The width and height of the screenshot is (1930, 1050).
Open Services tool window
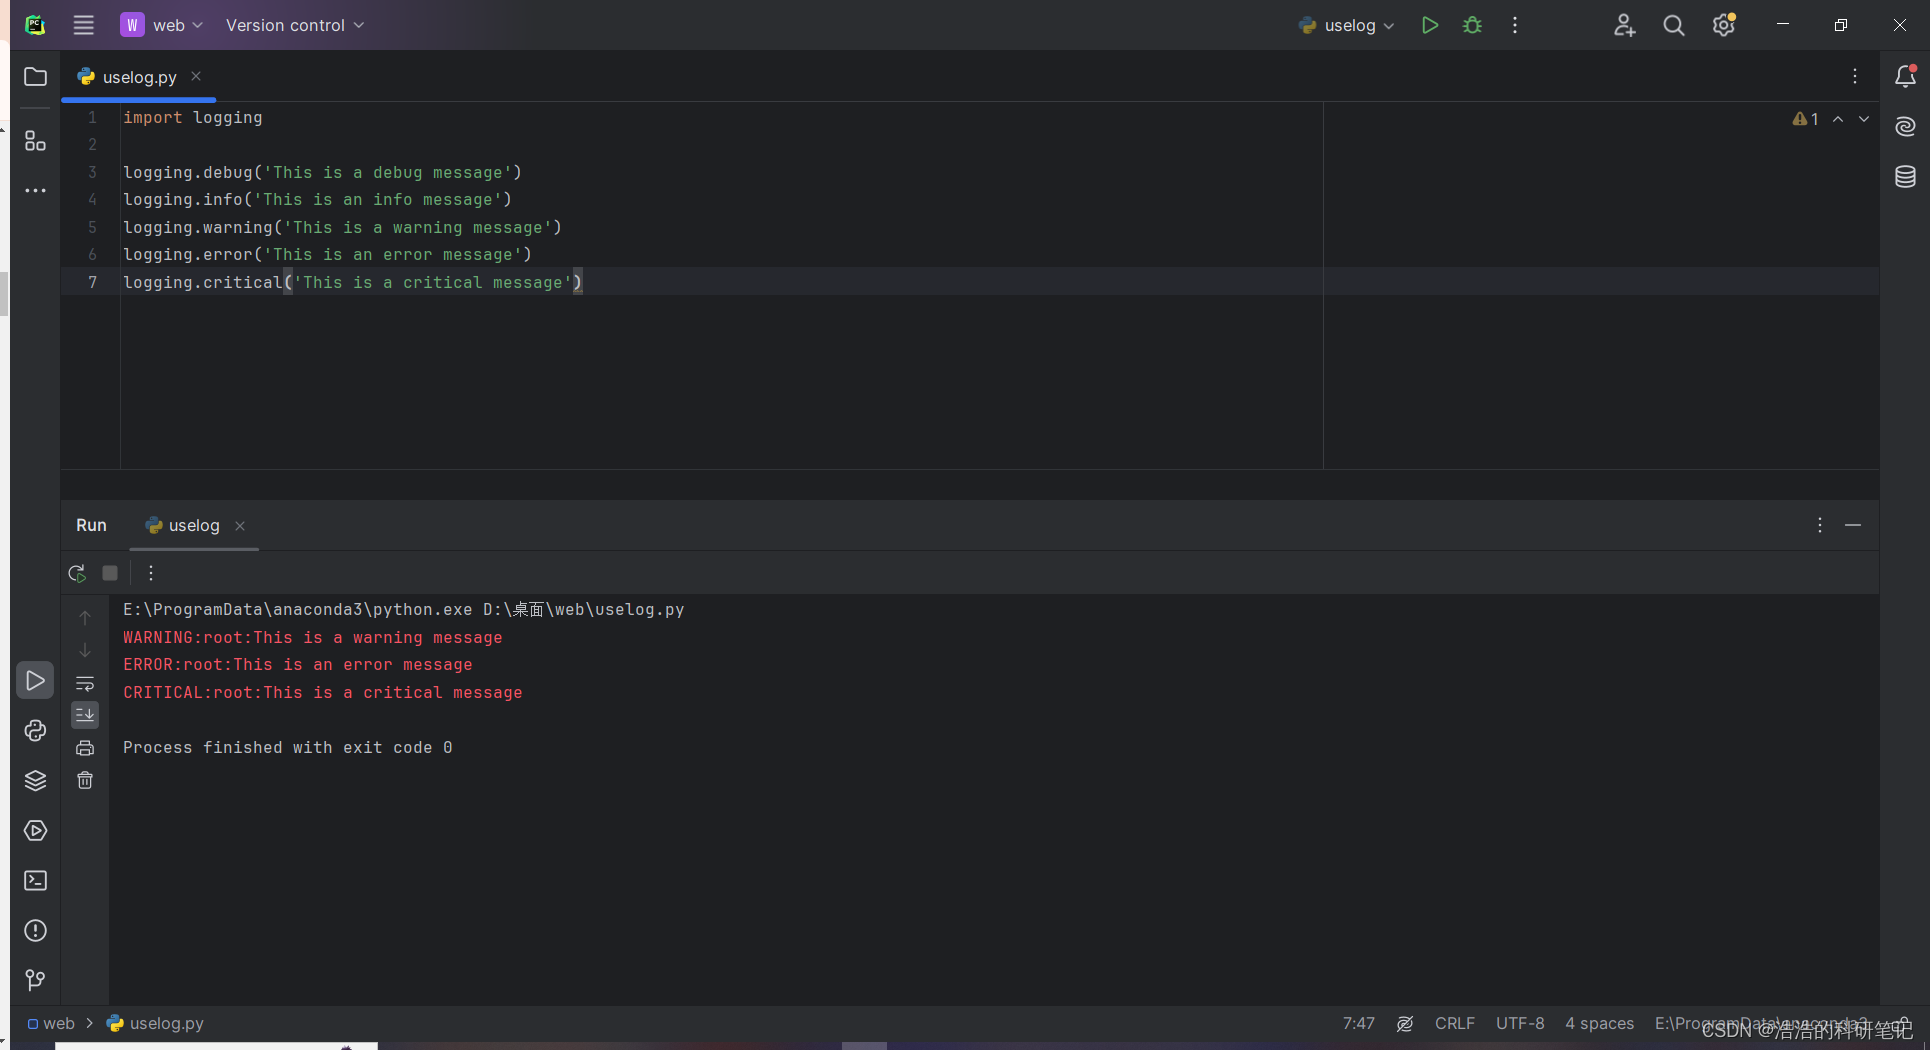35,831
